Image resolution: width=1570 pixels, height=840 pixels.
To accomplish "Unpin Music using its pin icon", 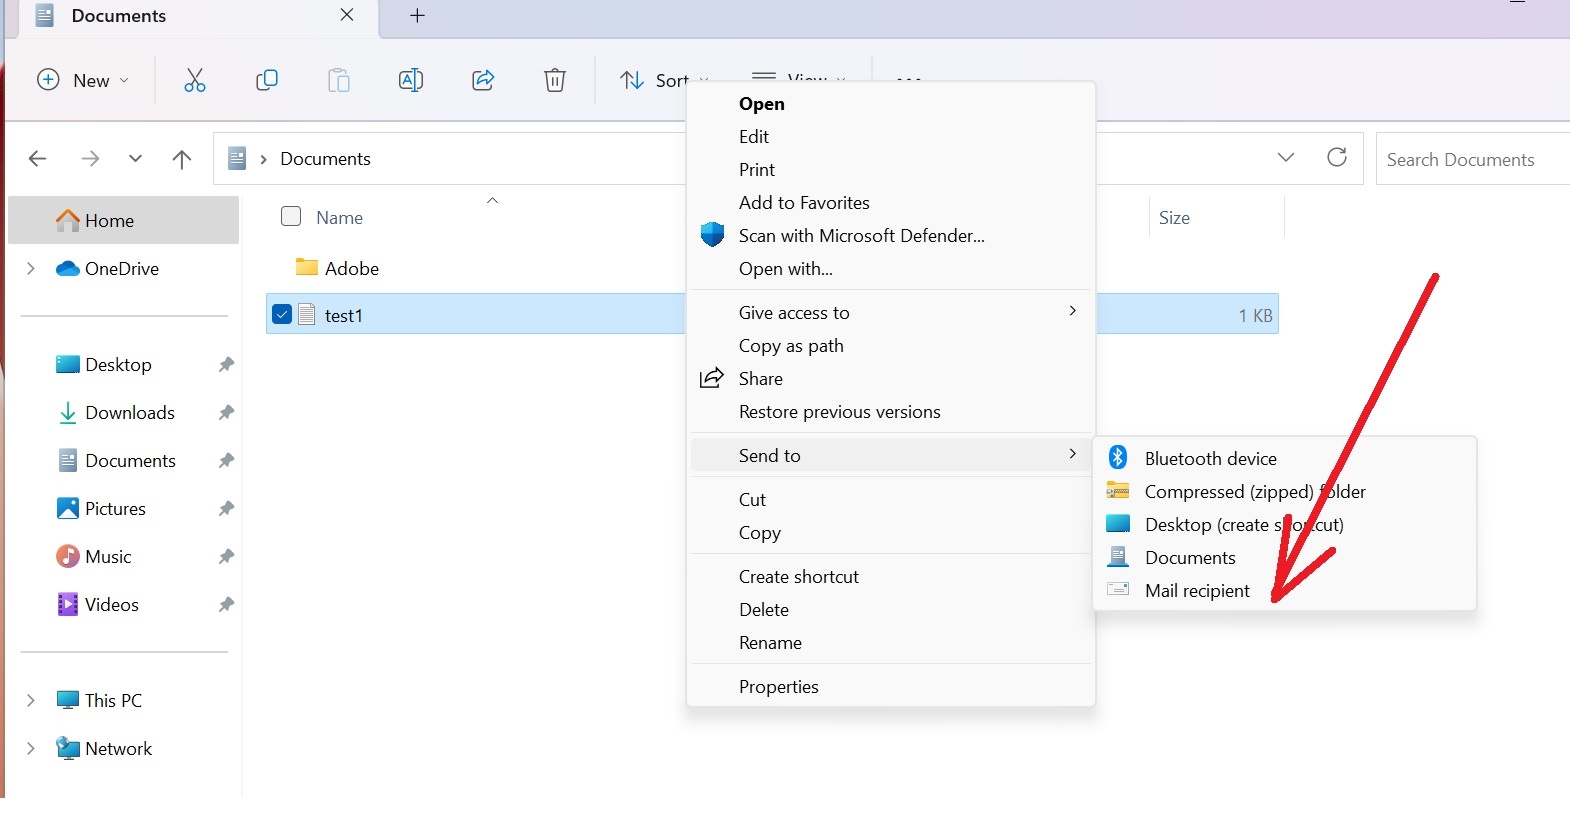I will pos(227,556).
